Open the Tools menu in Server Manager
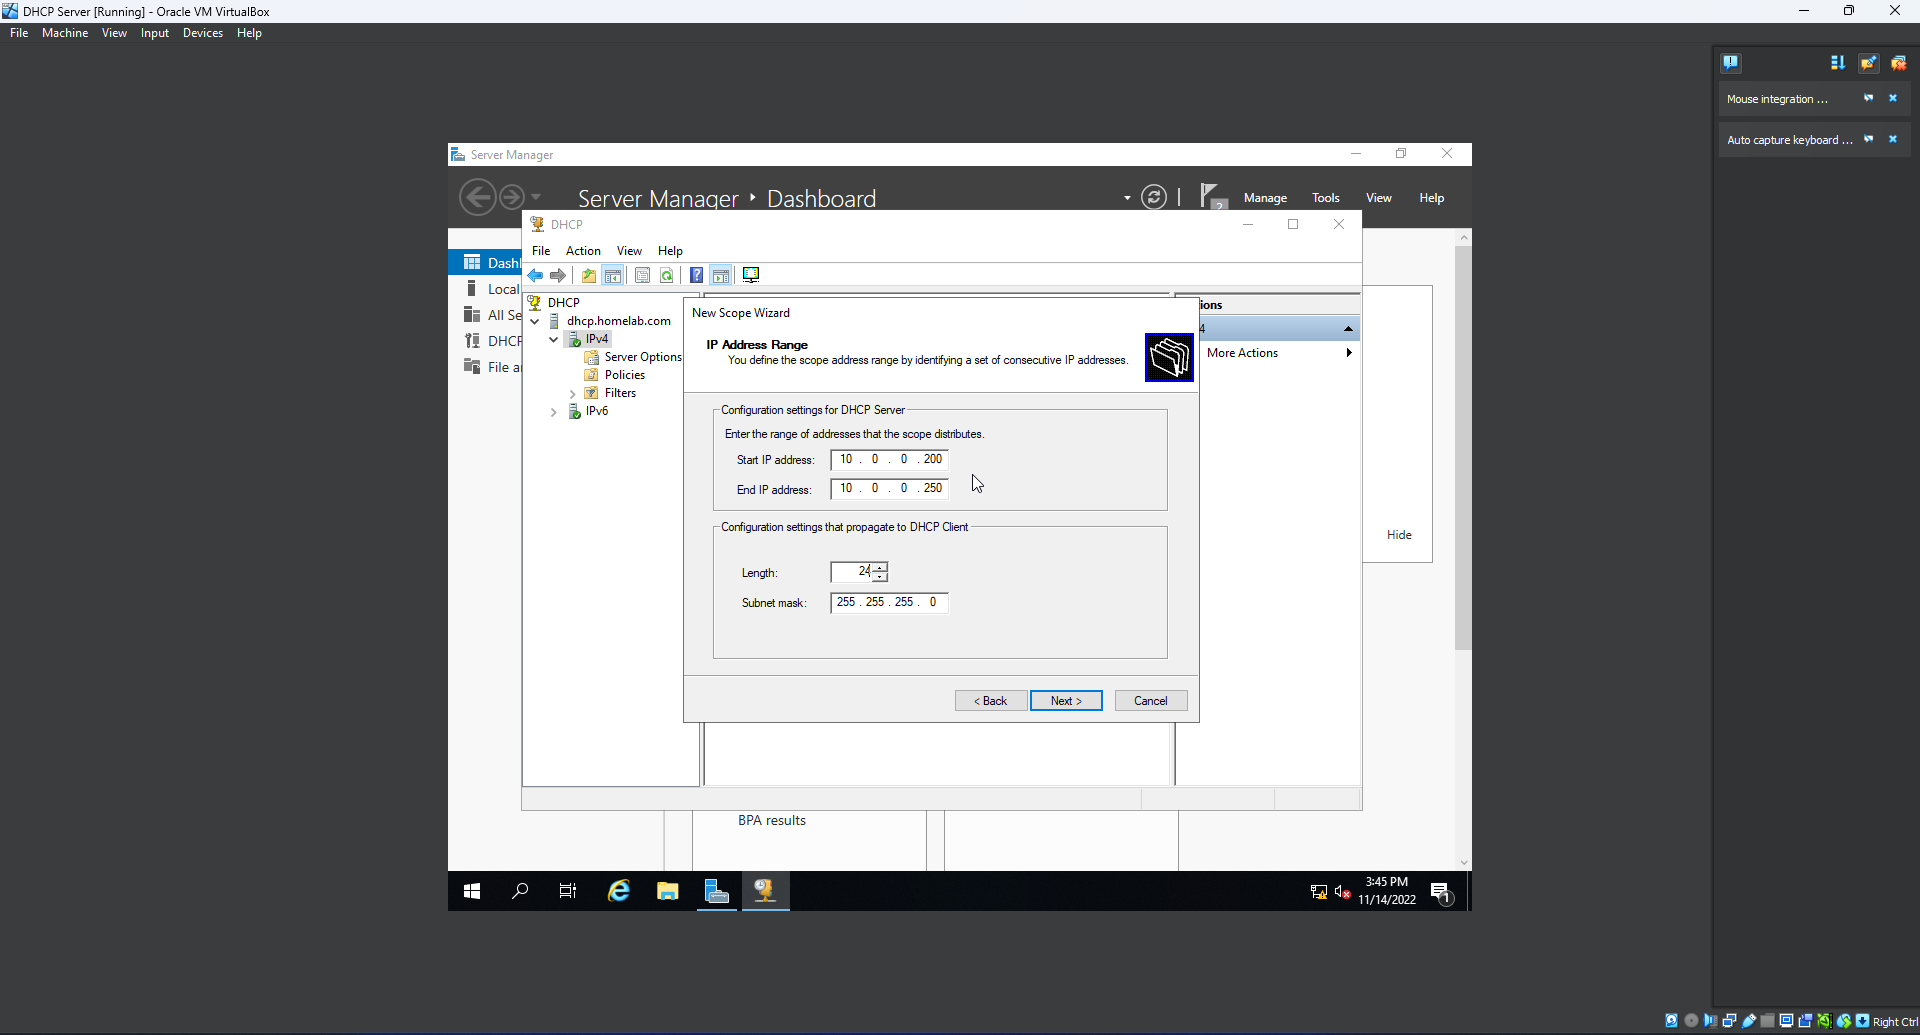The width and height of the screenshot is (1920, 1035). [1326, 198]
